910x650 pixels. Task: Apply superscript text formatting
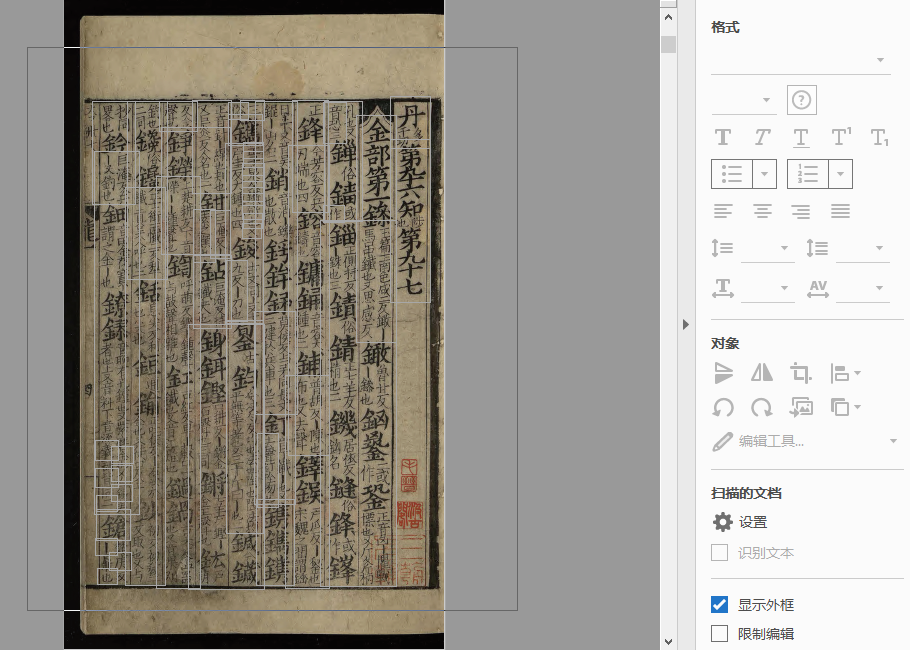pos(841,137)
